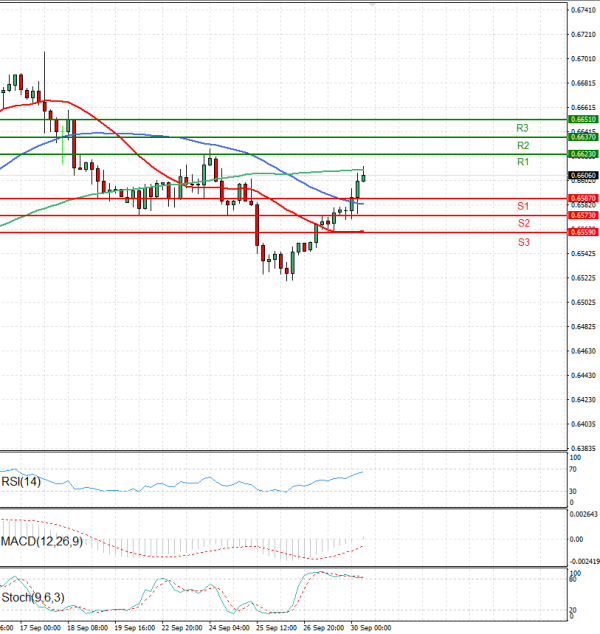Select the 18 Sep 08:00 time label

coord(86,629)
